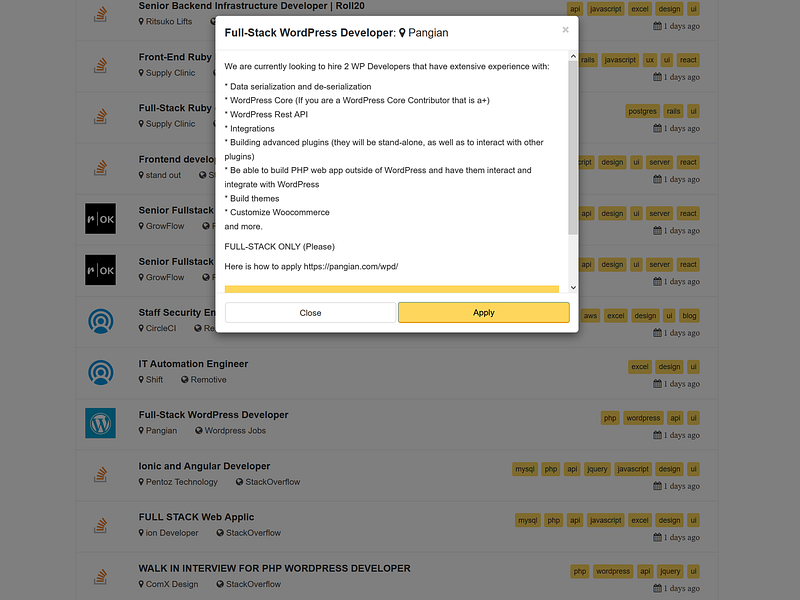Screen dimensions: 800x600
Task: Click calendar icon of IT Automation Engineer row
Action: [658, 384]
